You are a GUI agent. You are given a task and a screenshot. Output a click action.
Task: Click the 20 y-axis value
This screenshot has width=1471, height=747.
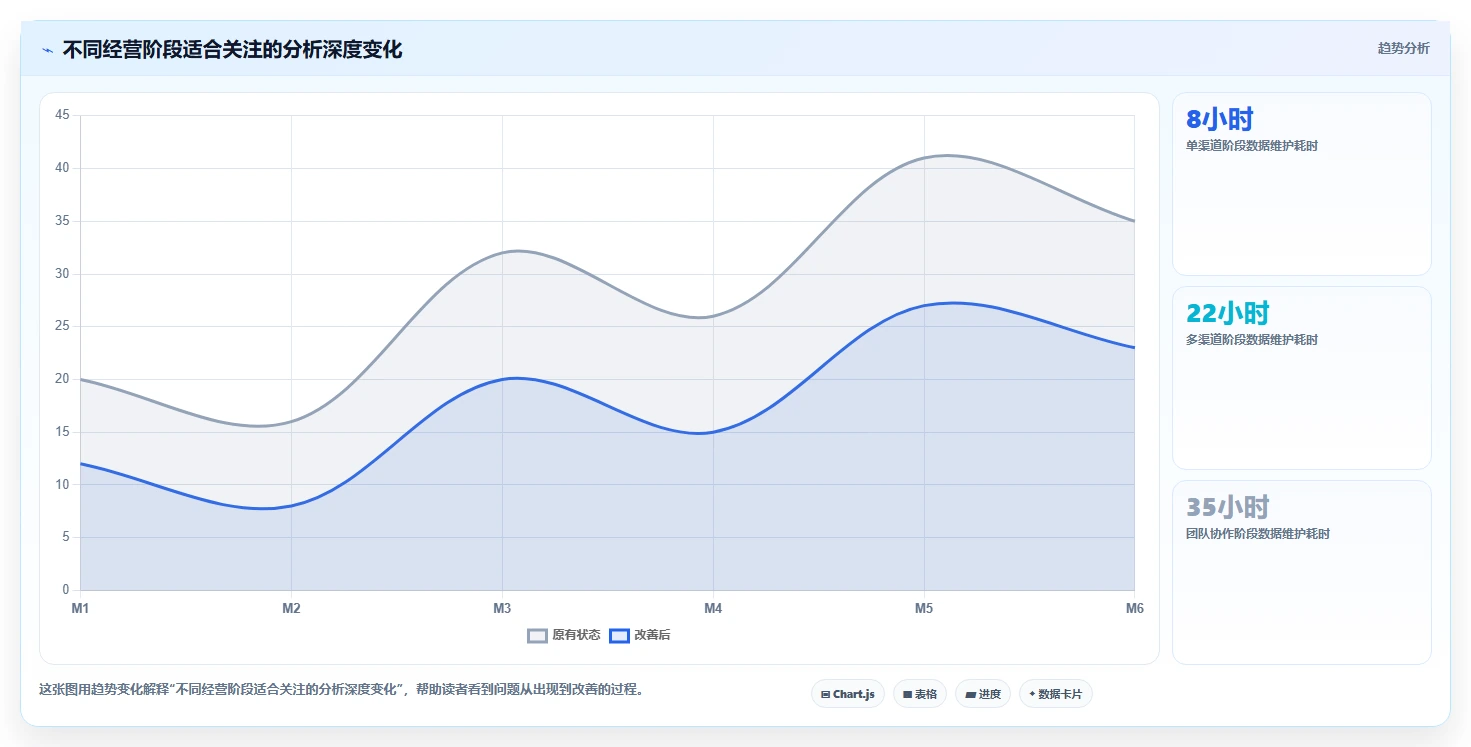[62, 379]
